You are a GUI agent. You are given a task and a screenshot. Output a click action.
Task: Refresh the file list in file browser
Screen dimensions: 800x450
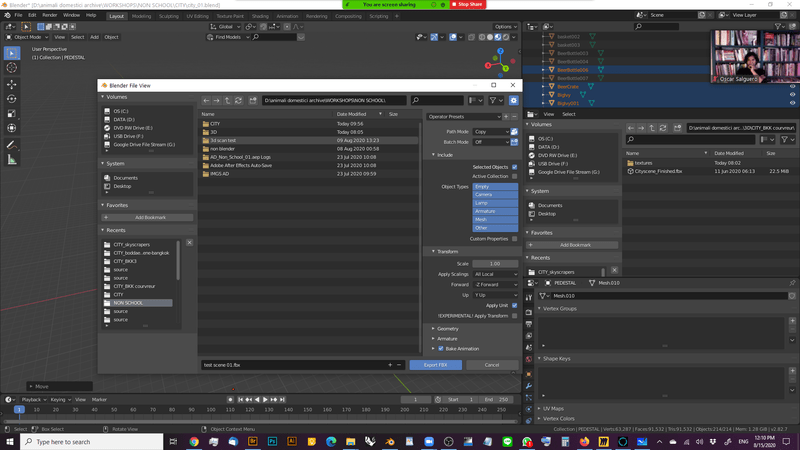point(239,100)
